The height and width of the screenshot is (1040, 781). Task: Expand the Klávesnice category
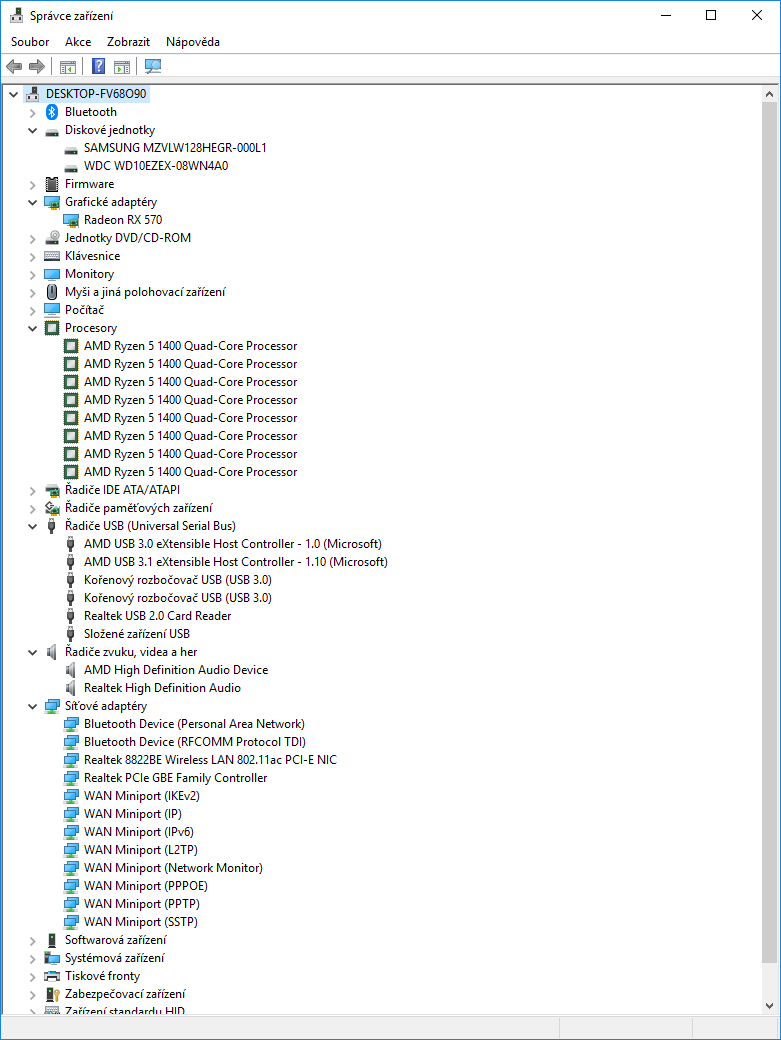point(32,256)
